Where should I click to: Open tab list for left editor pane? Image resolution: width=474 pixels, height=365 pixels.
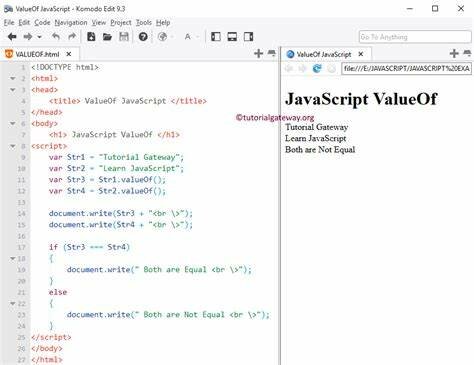[272, 53]
